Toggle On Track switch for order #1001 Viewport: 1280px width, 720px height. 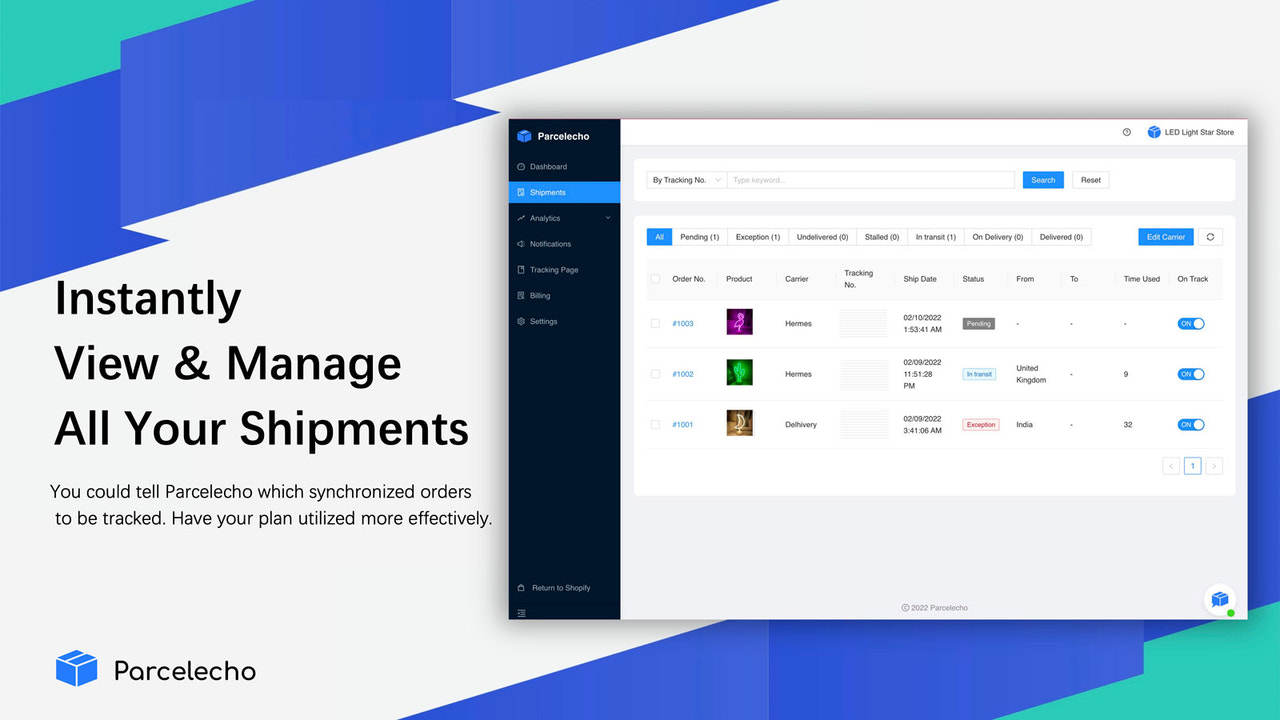point(1191,425)
